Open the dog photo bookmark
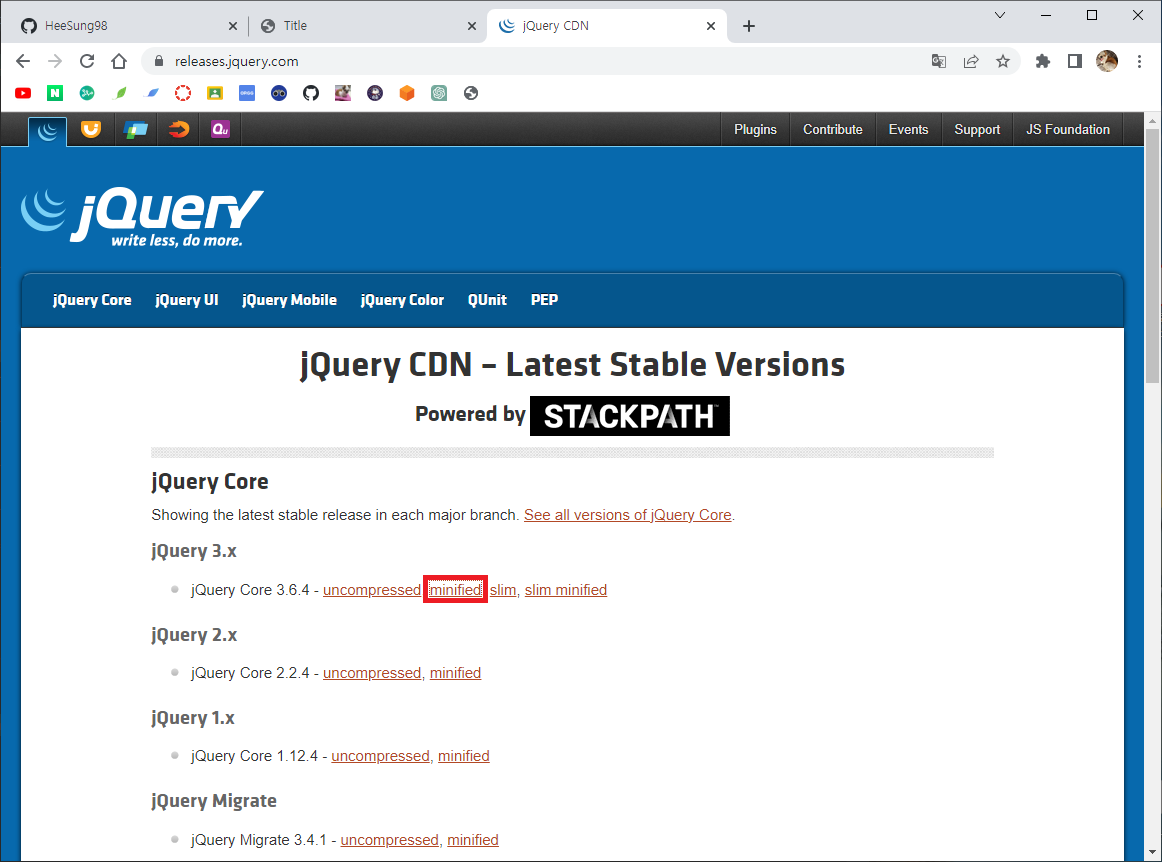The width and height of the screenshot is (1162, 862). (x=342, y=93)
